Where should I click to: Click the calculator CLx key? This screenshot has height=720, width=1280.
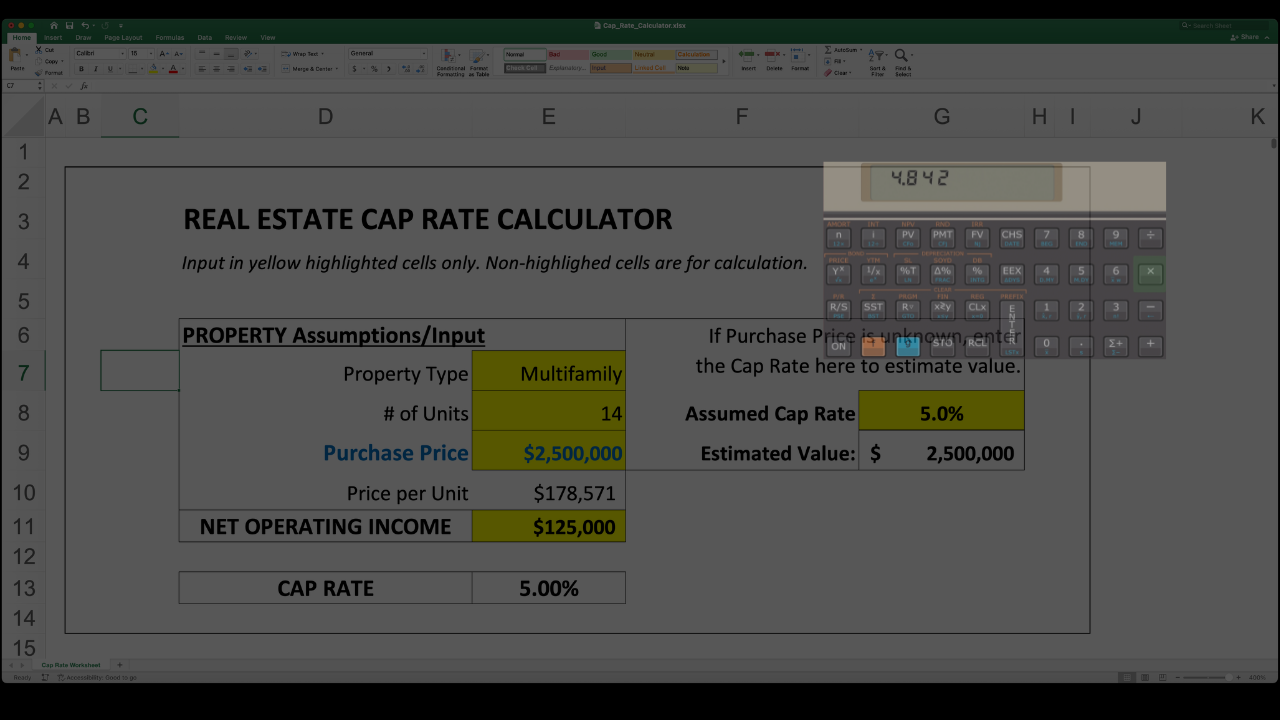pyautogui.click(x=977, y=309)
